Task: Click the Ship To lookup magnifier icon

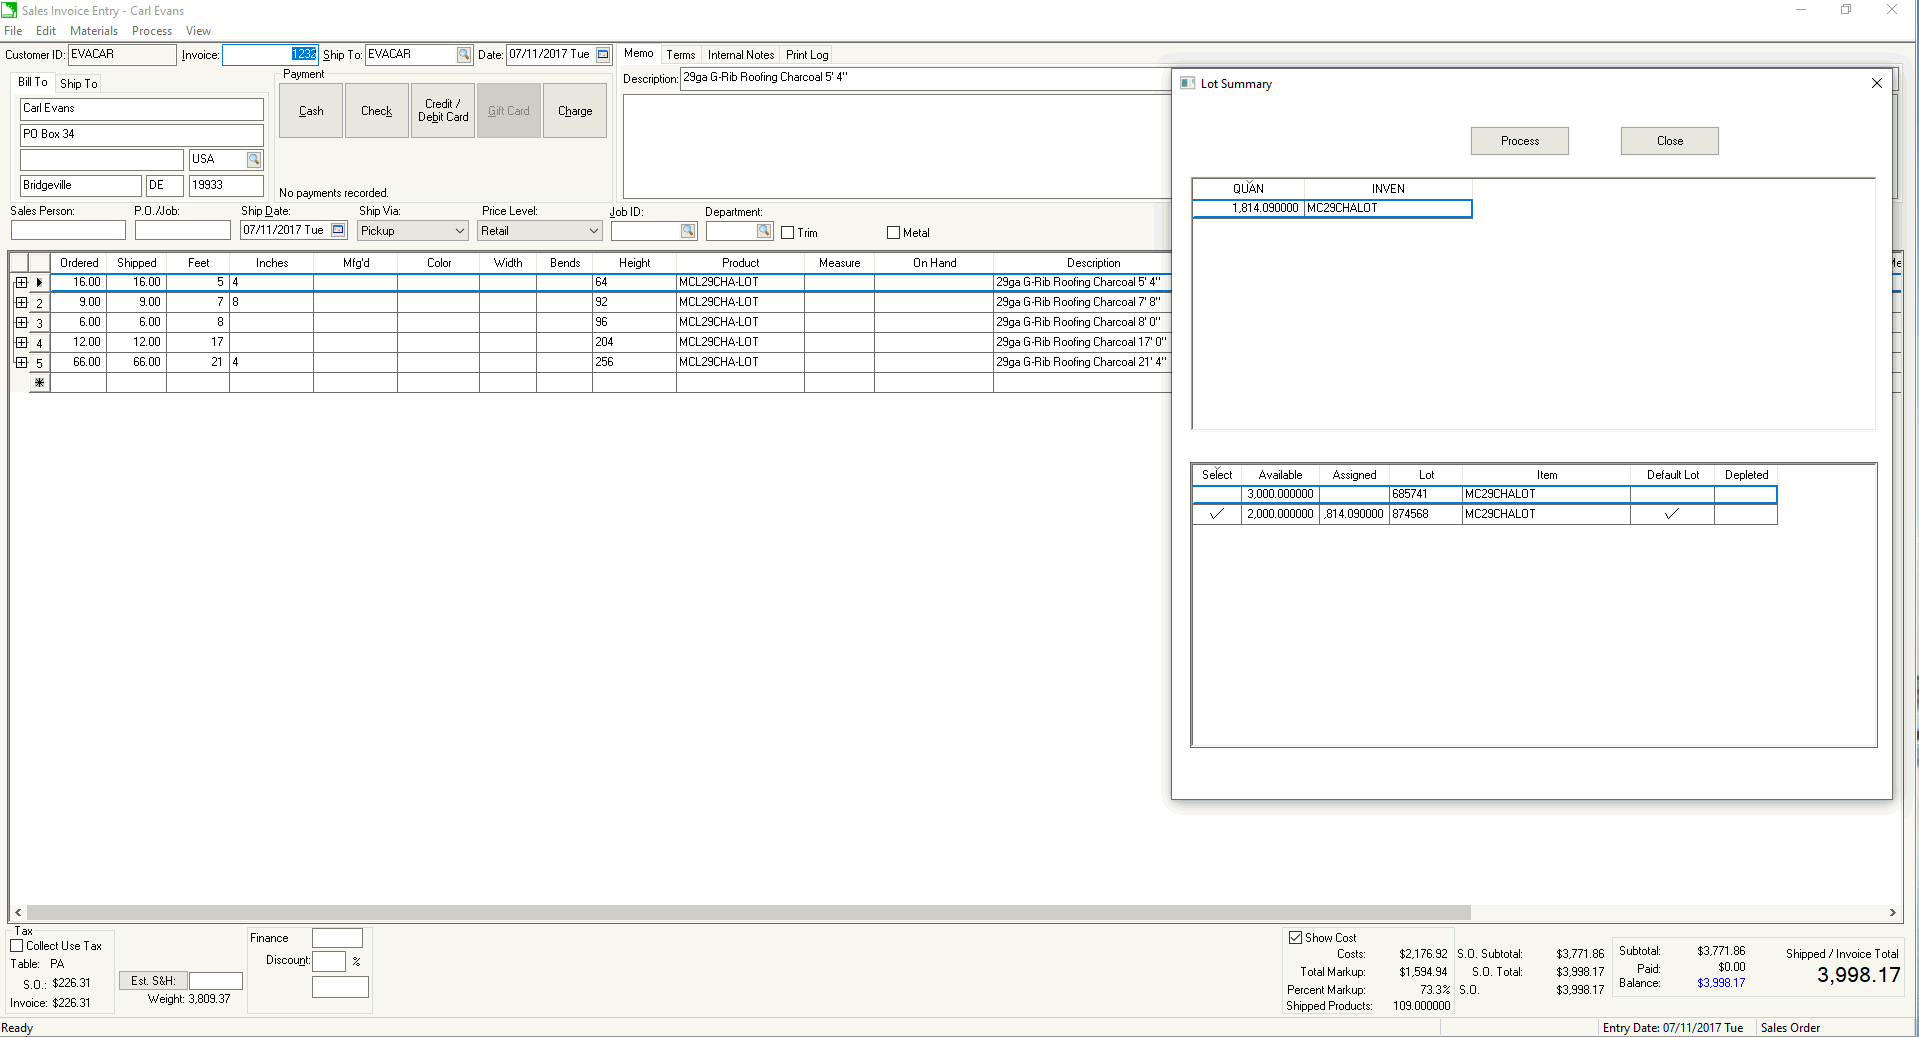Action: (464, 55)
